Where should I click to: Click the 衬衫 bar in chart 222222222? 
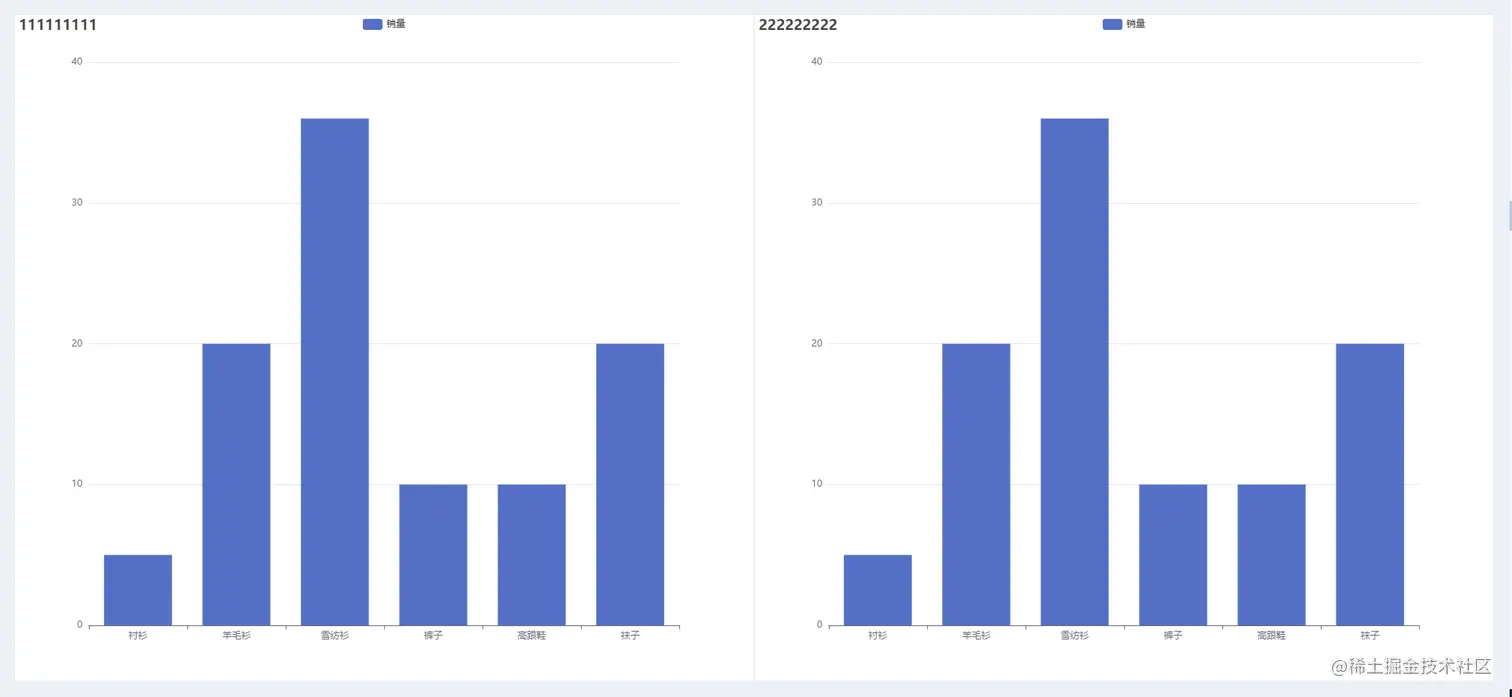click(x=878, y=590)
